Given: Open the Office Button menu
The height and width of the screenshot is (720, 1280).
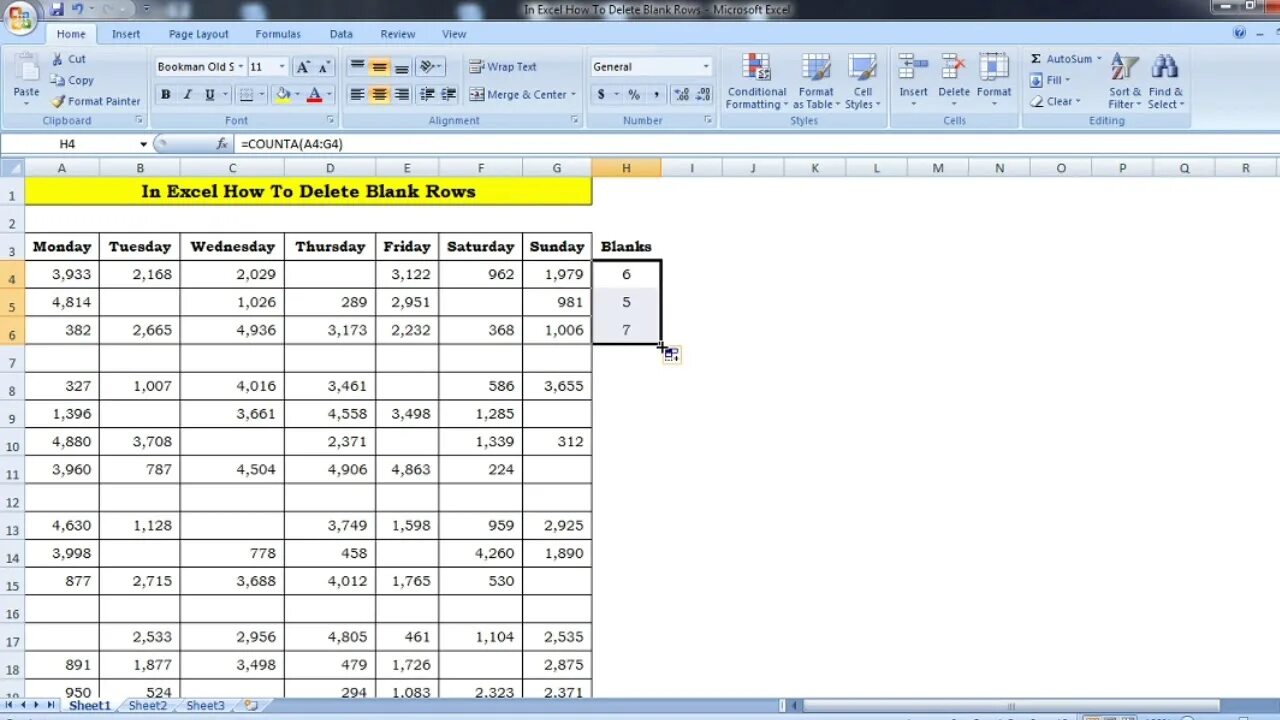Looking at the screenshot, I should coord(20,17).
